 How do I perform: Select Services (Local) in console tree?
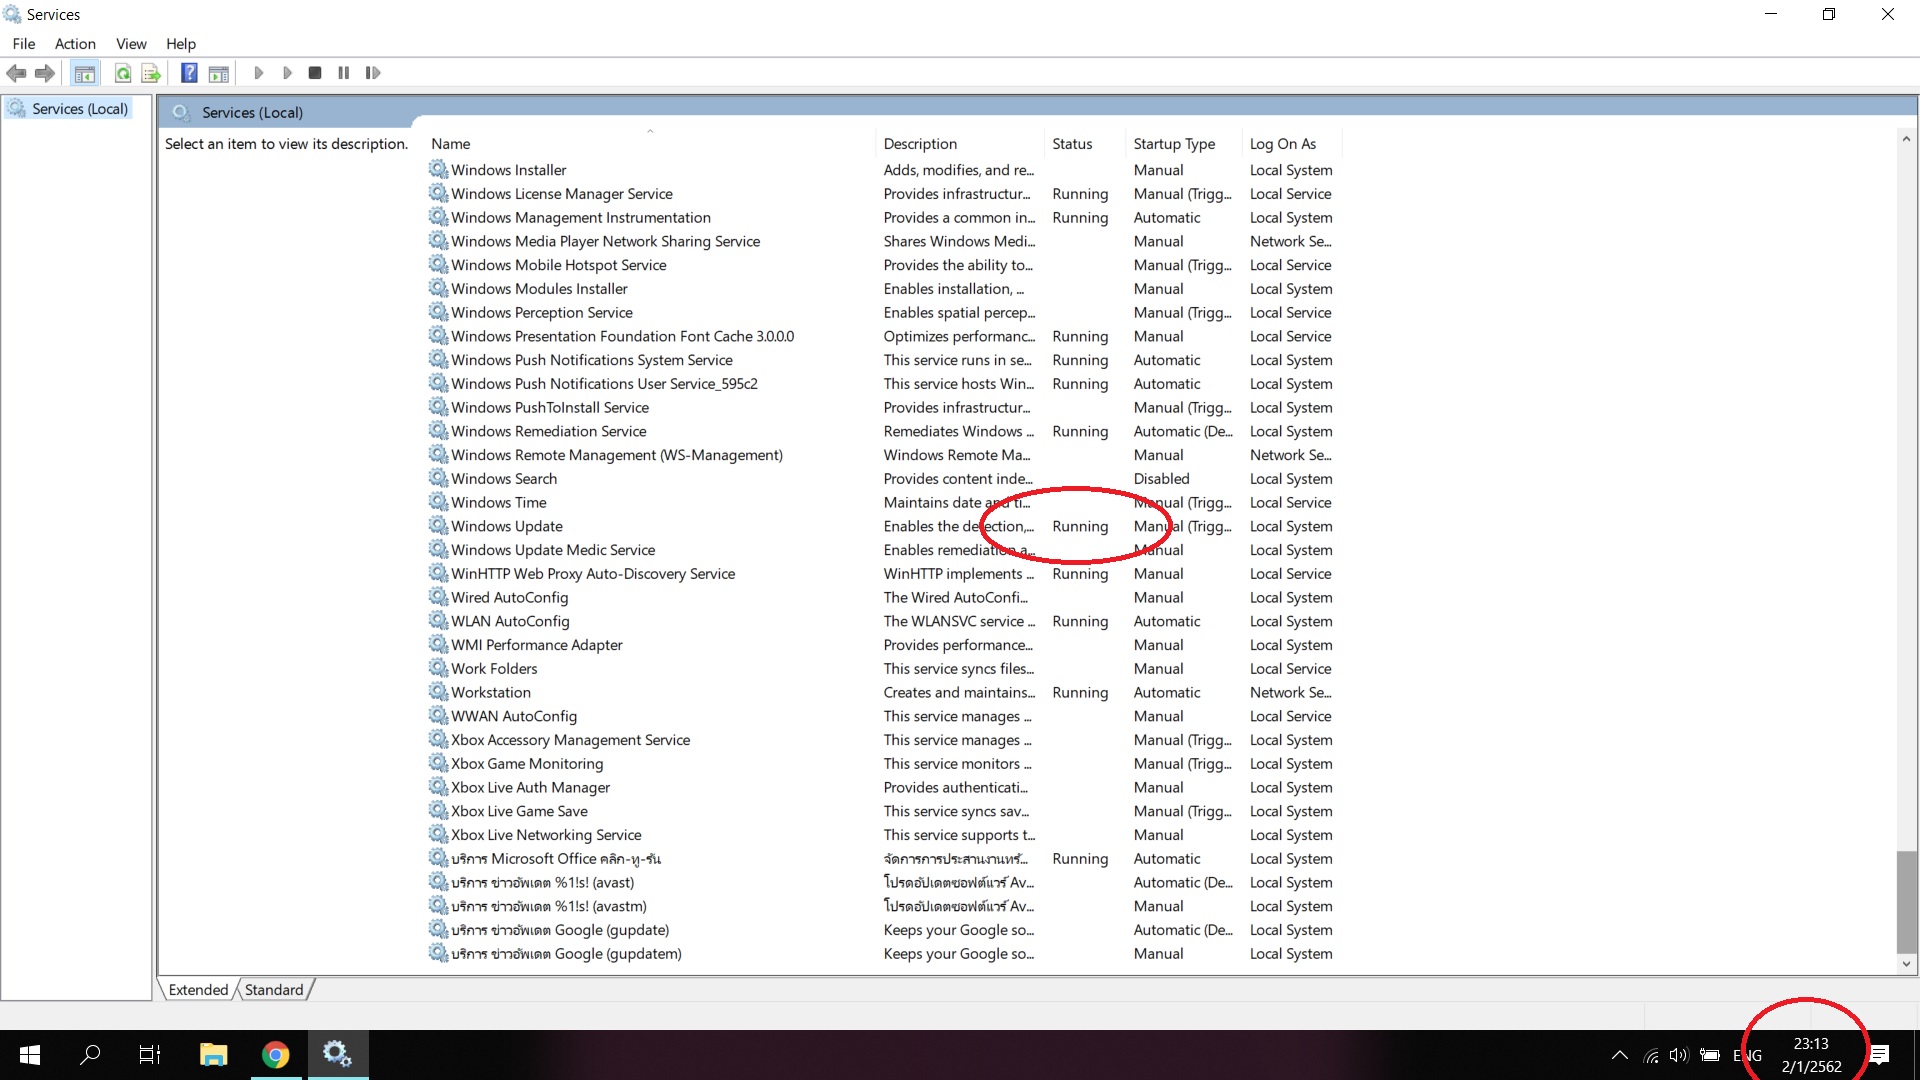79,109
